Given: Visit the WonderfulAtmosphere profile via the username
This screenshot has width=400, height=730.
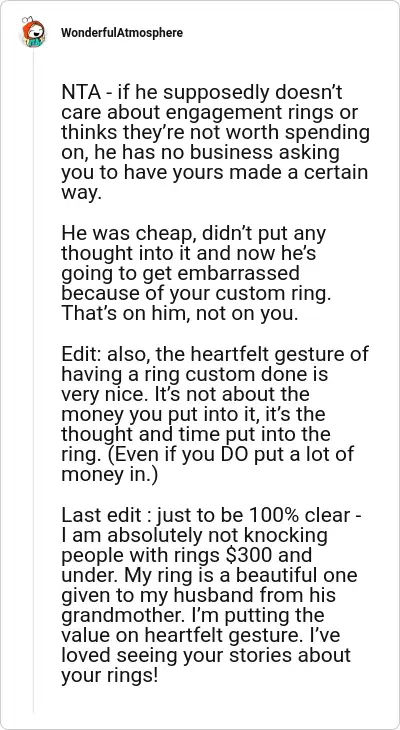Looking at the screenshot, I should (122, 33).
